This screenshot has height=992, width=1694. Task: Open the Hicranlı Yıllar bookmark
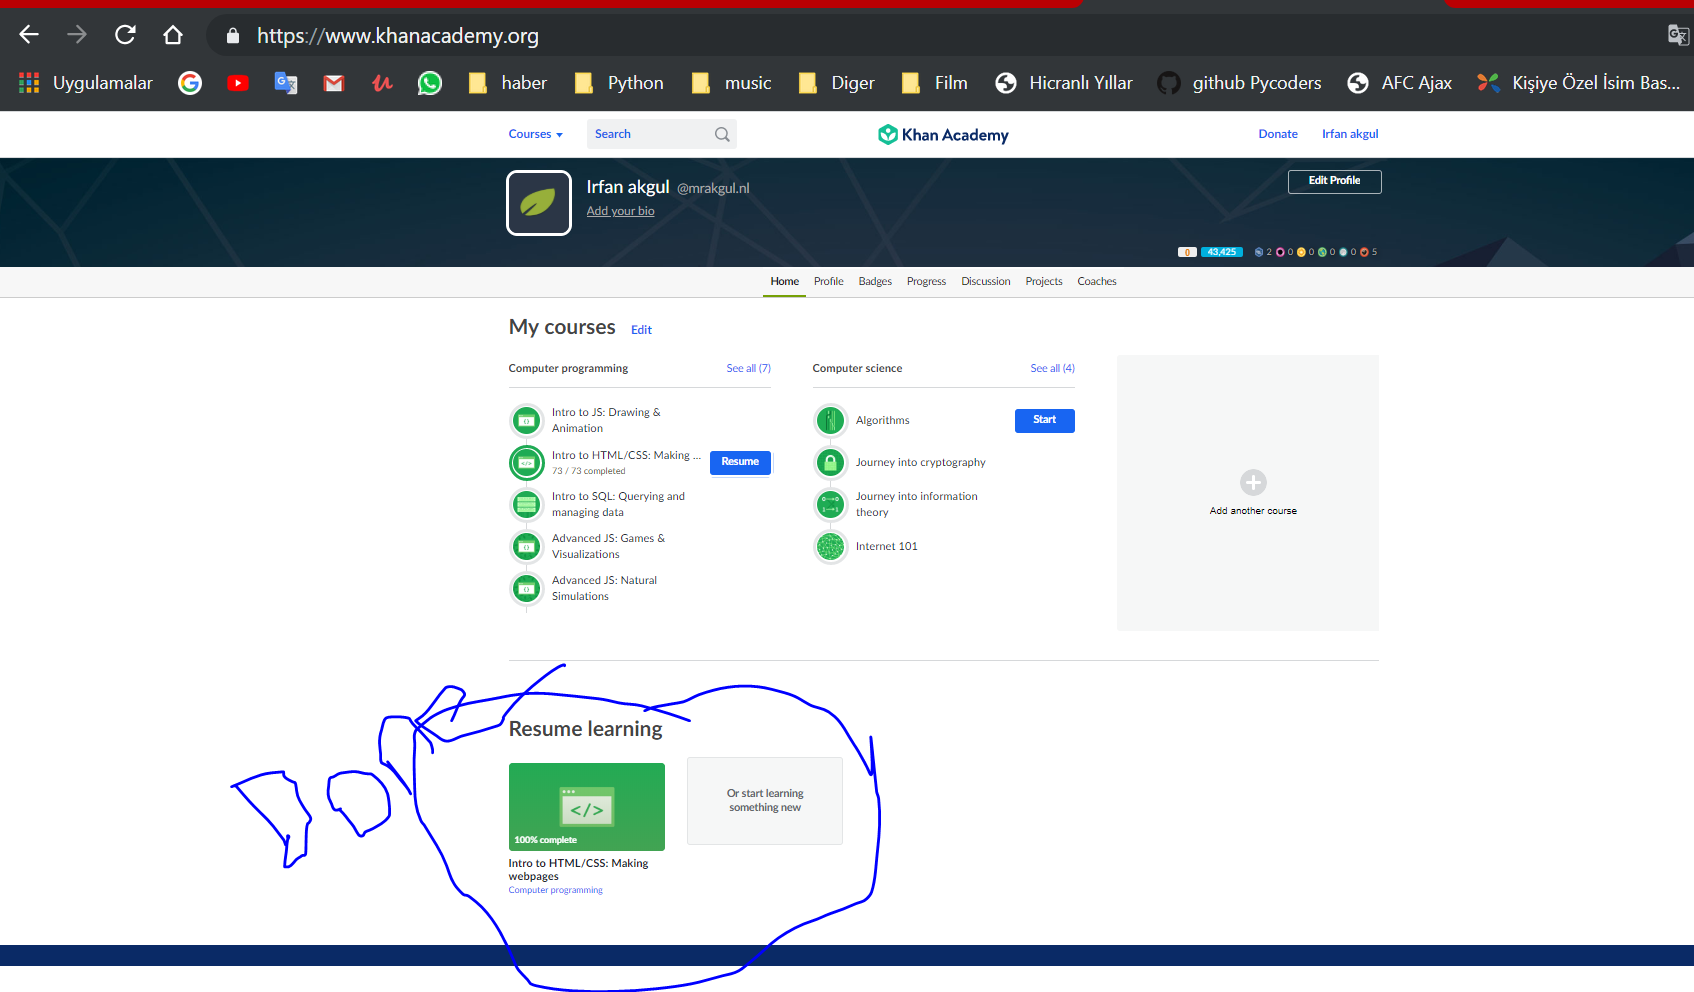(1064, 83)
